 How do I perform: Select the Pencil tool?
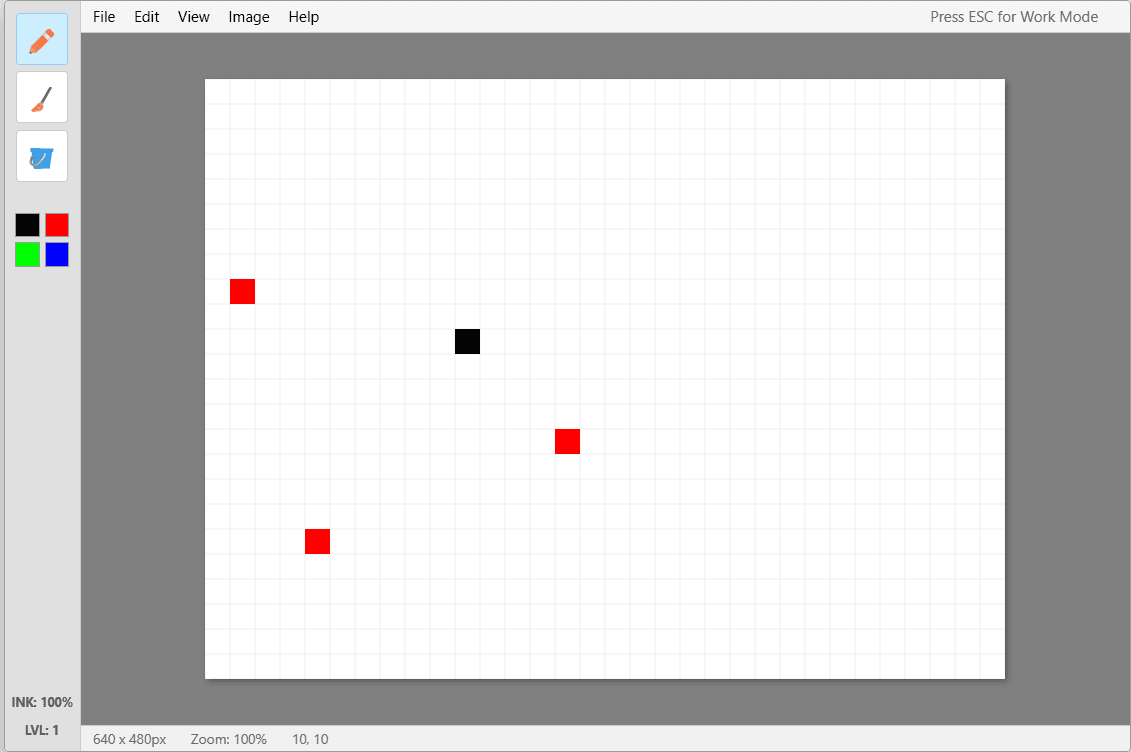[x=42, y=40]
